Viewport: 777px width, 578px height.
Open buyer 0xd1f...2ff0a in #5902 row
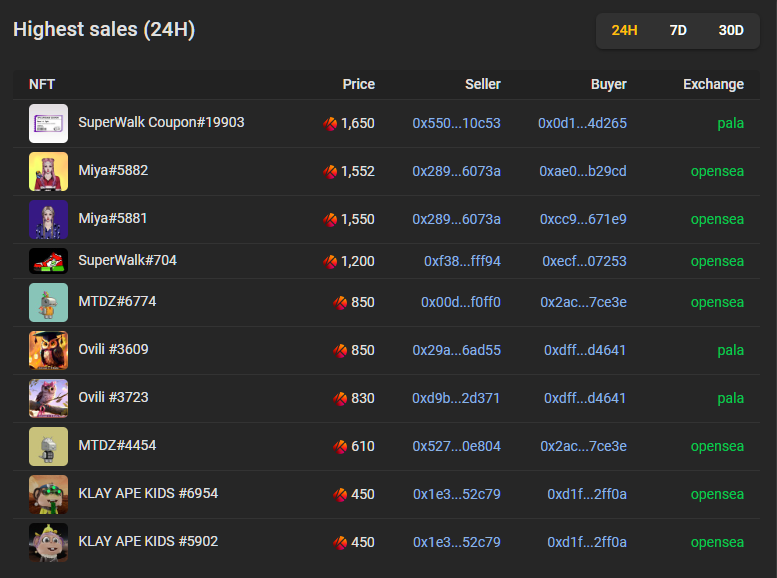[587, 543]
